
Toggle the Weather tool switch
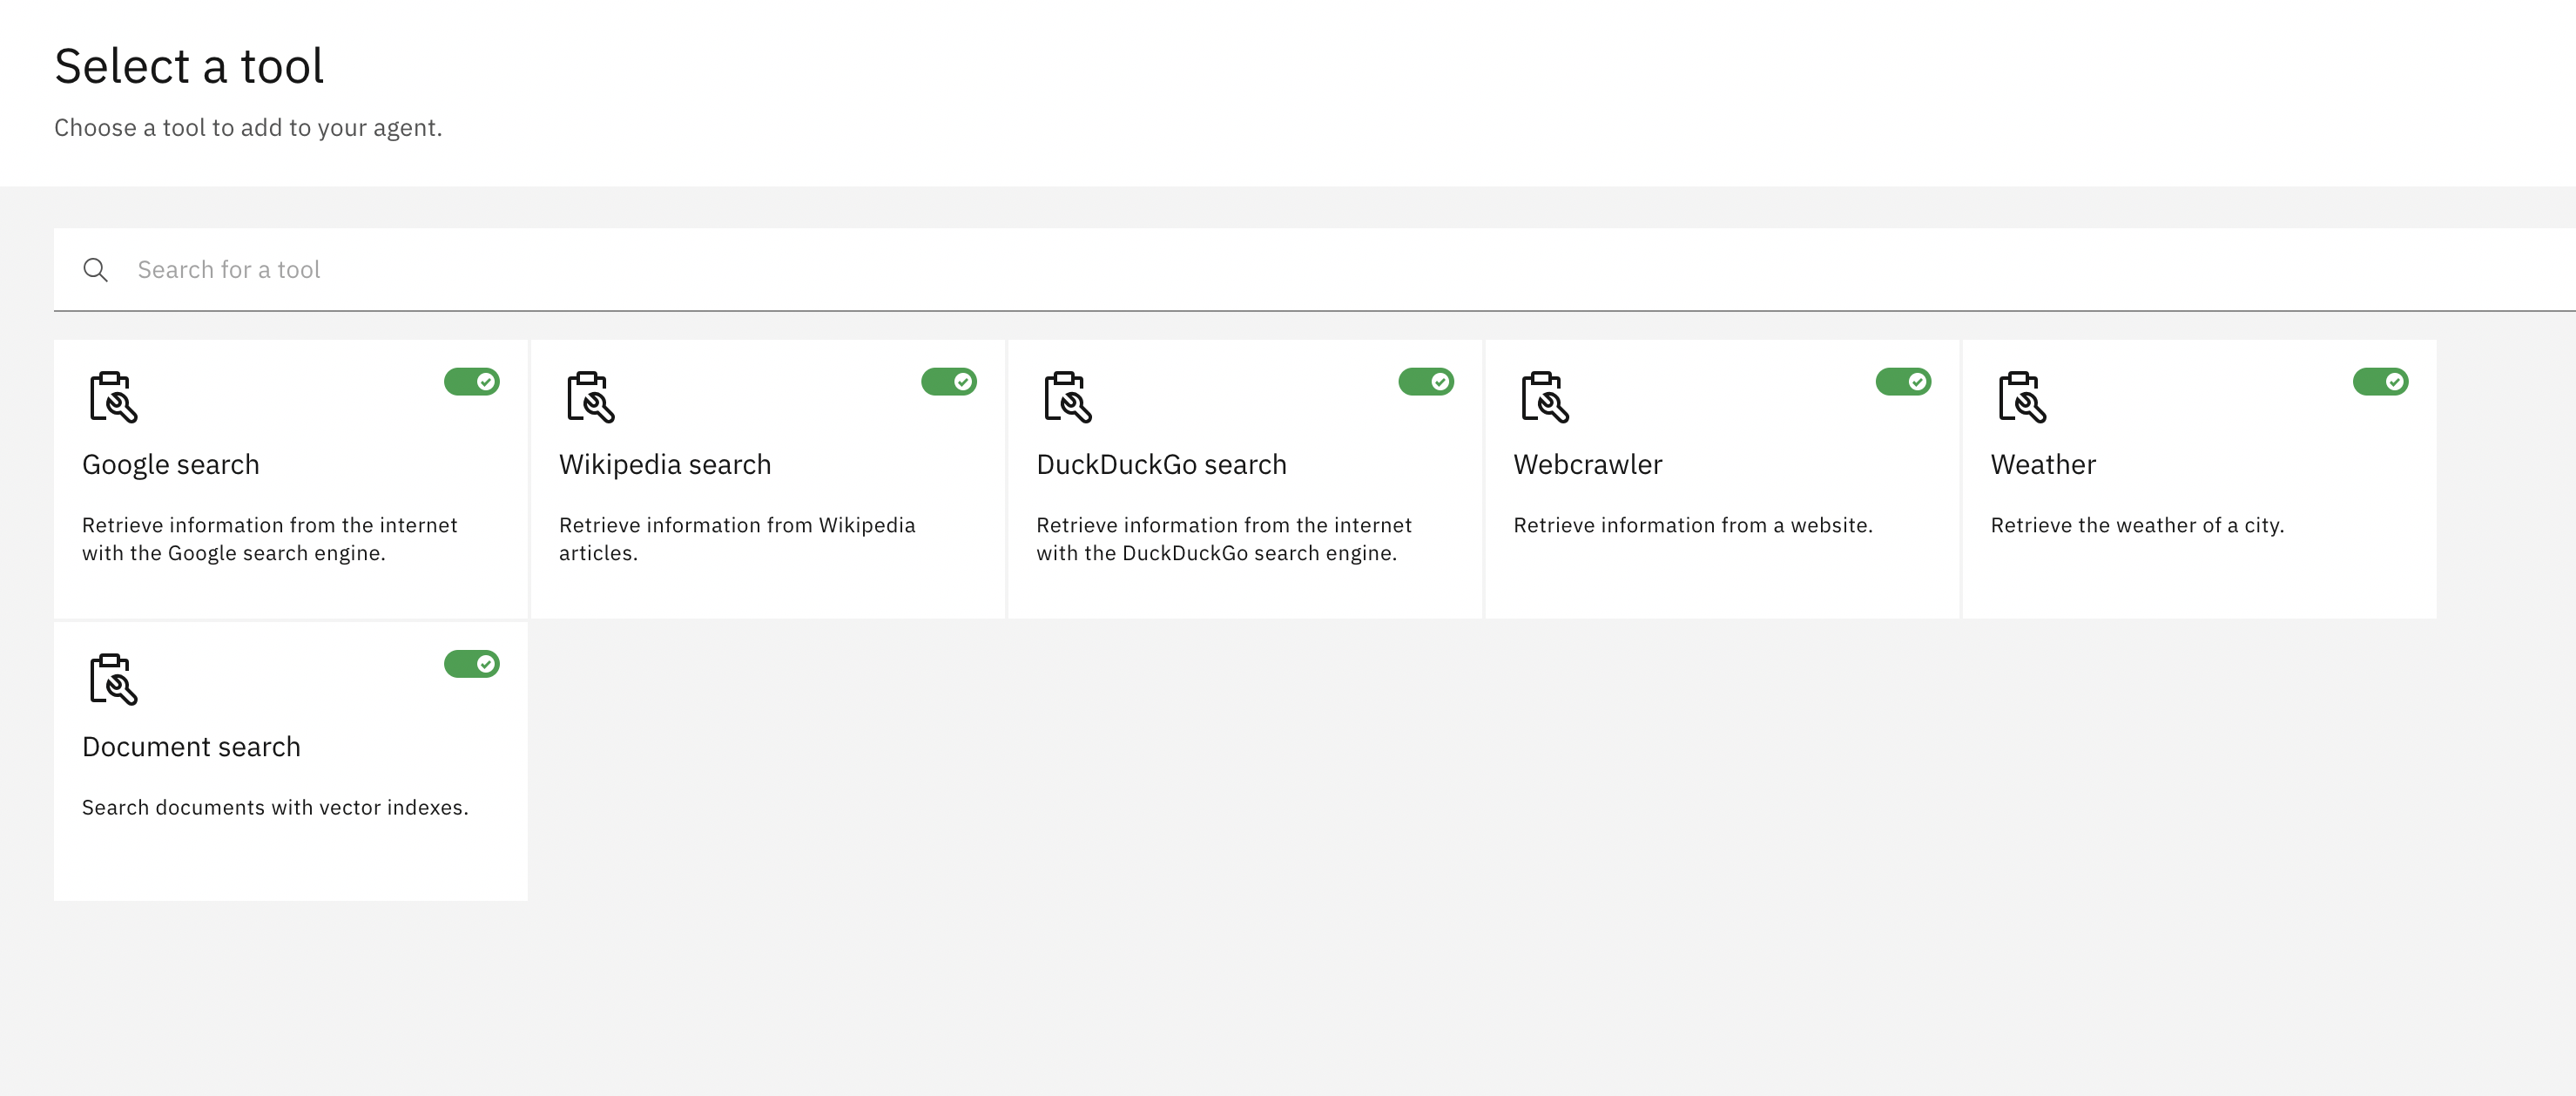point(2380,382)
